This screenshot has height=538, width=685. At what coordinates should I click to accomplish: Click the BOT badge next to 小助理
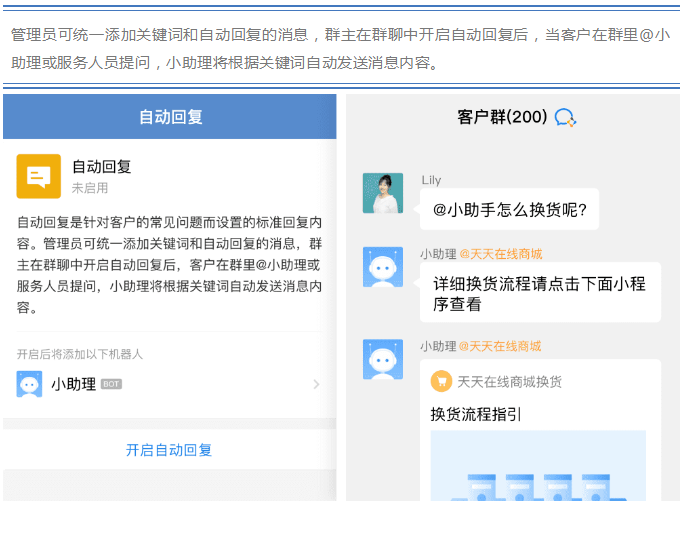[x=111, y=384]
